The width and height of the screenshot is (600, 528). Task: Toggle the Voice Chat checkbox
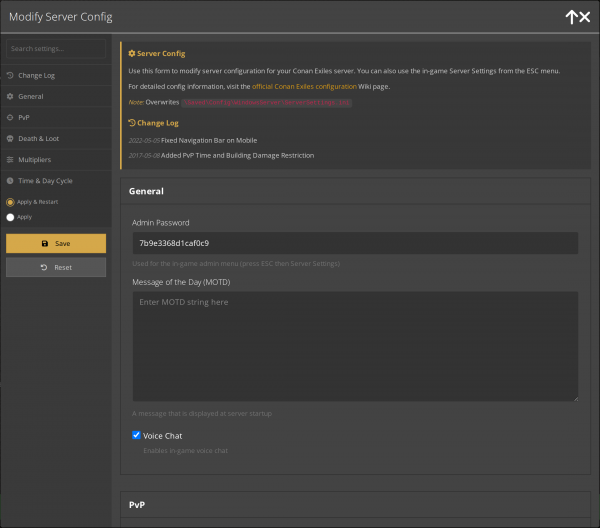click(x=136, y=435)
